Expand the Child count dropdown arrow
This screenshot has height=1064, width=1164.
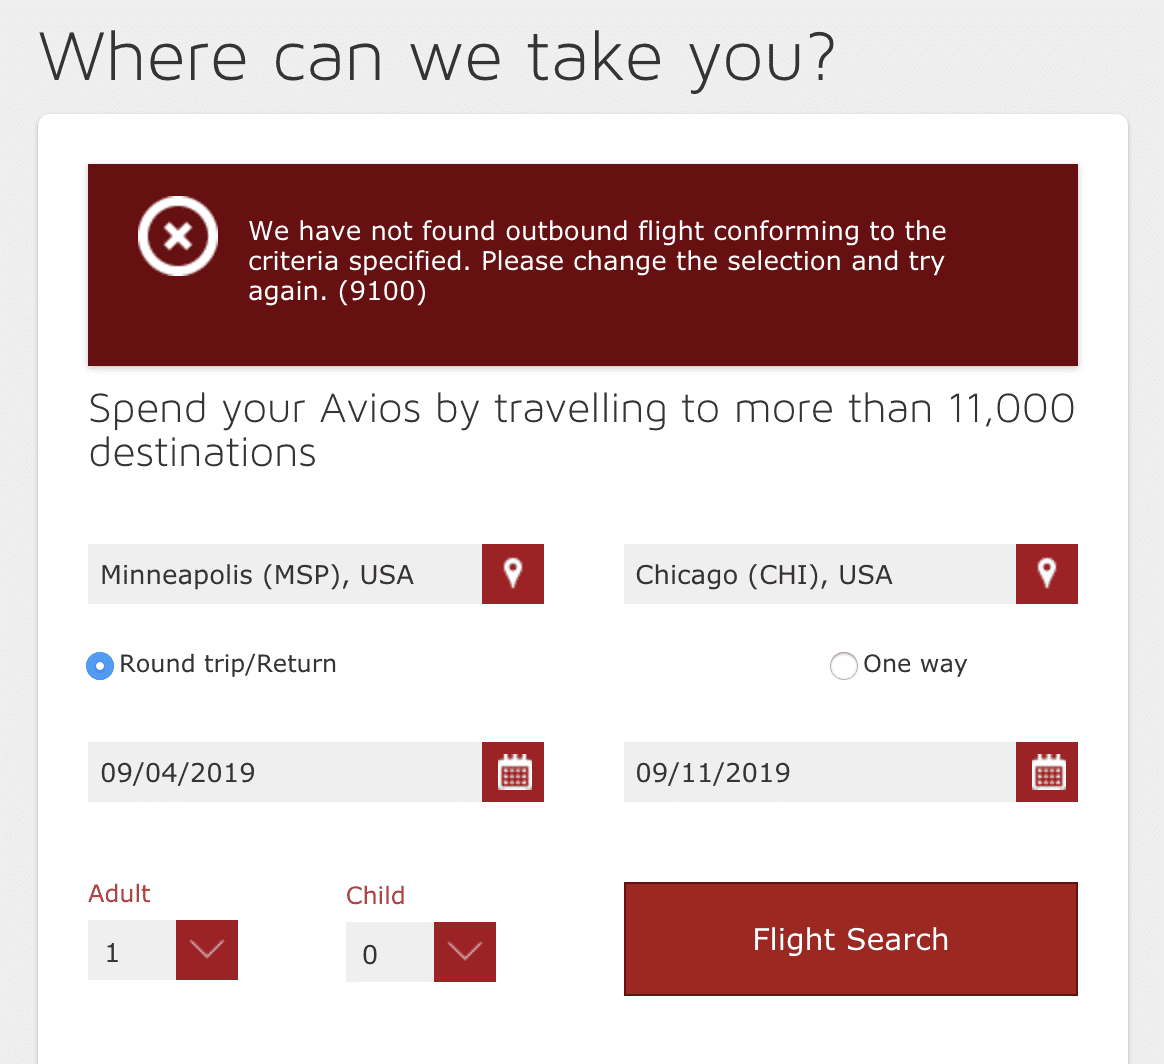coord(465,952)
